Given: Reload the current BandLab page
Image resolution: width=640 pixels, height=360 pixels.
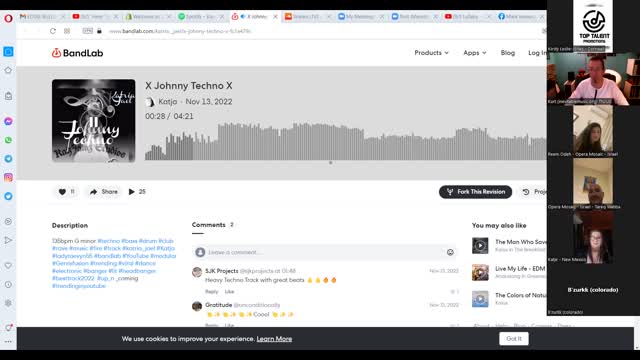Looking at the screenshot, I should (53, 31).
